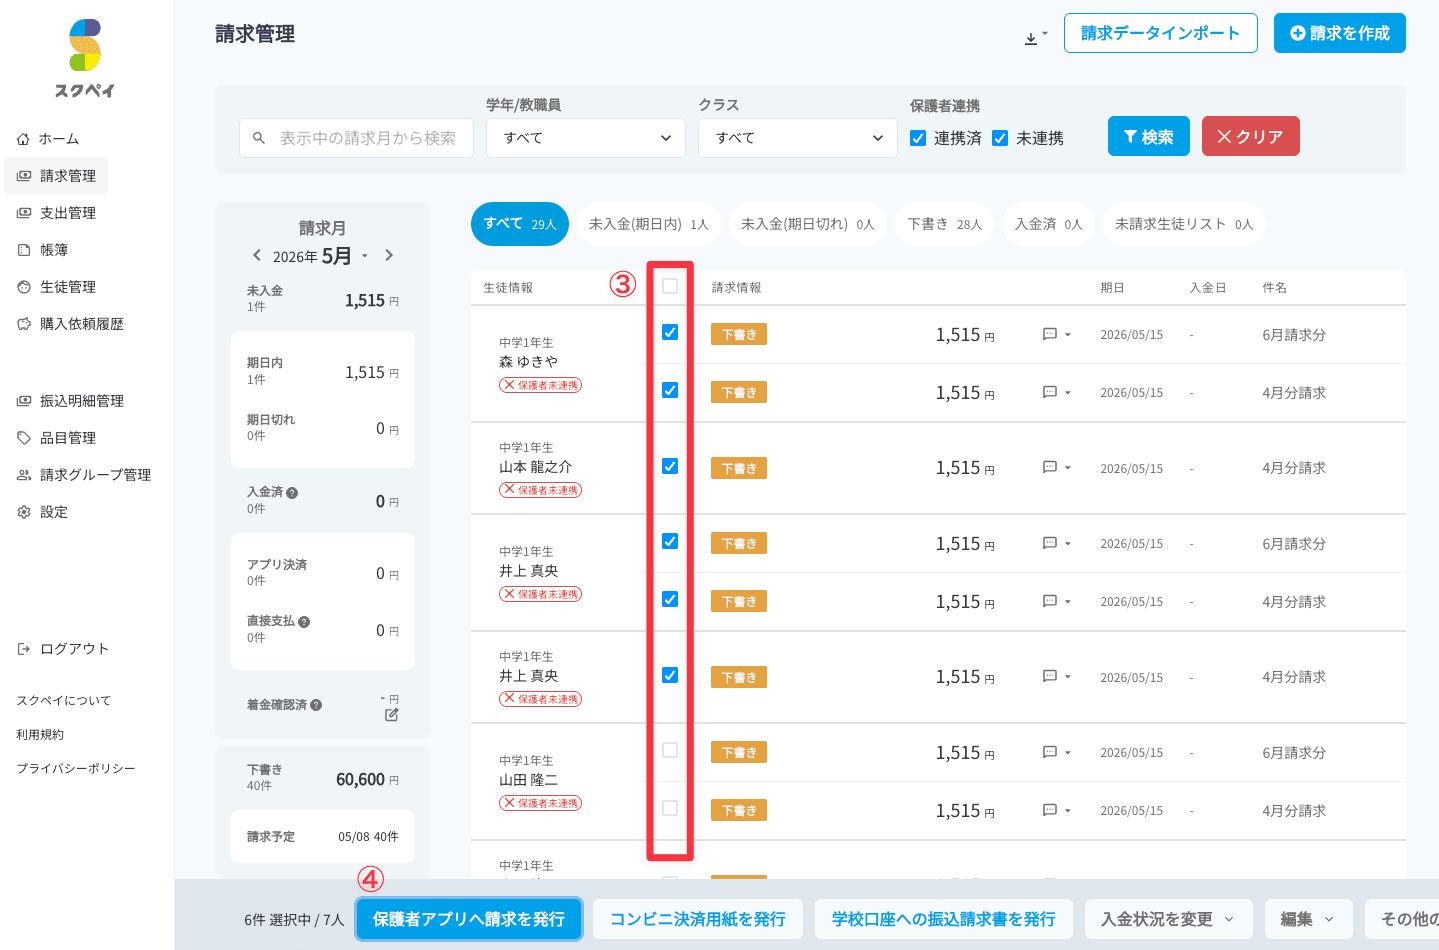Open the 入金状況を変更 dropdown
This screenshot has height=950, width=1439.
1168,919
